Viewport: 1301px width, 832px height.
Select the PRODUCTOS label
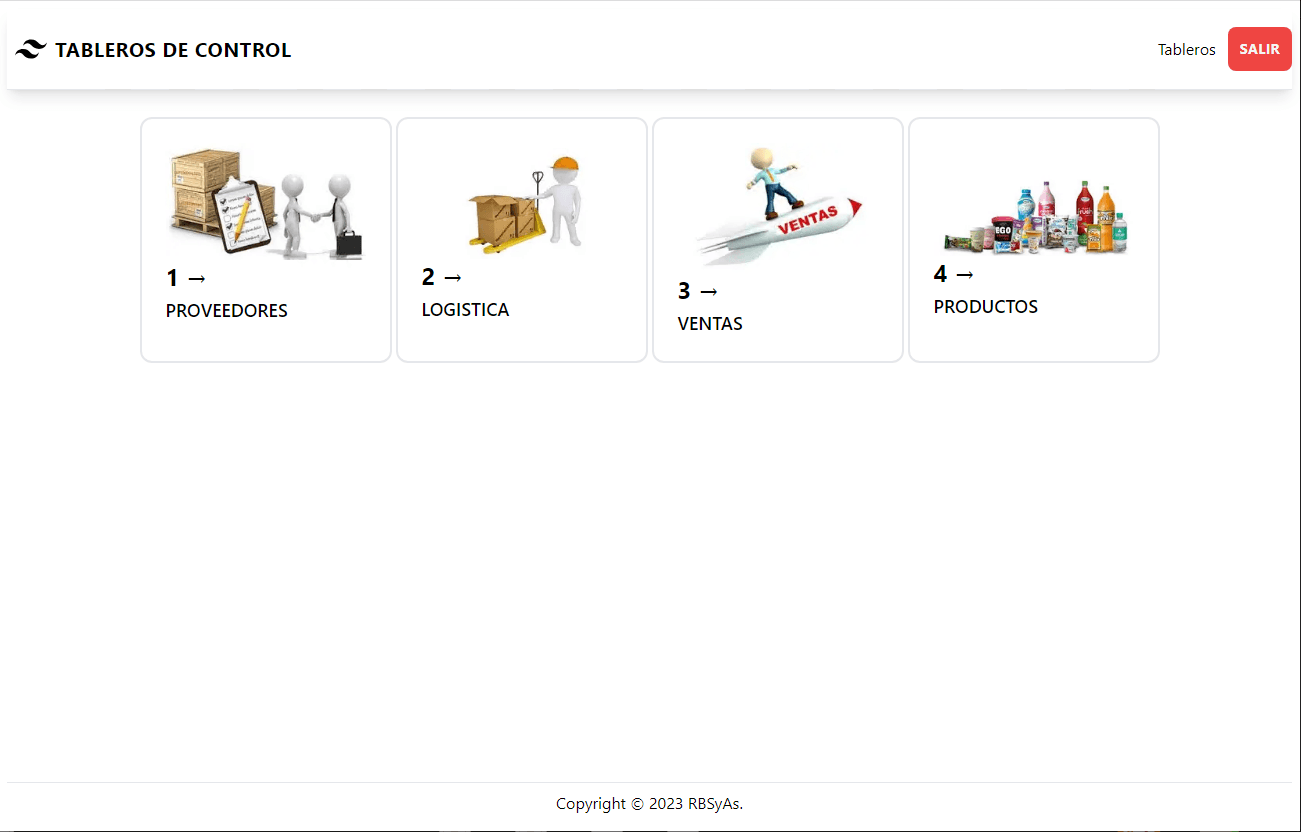point(986,307)
